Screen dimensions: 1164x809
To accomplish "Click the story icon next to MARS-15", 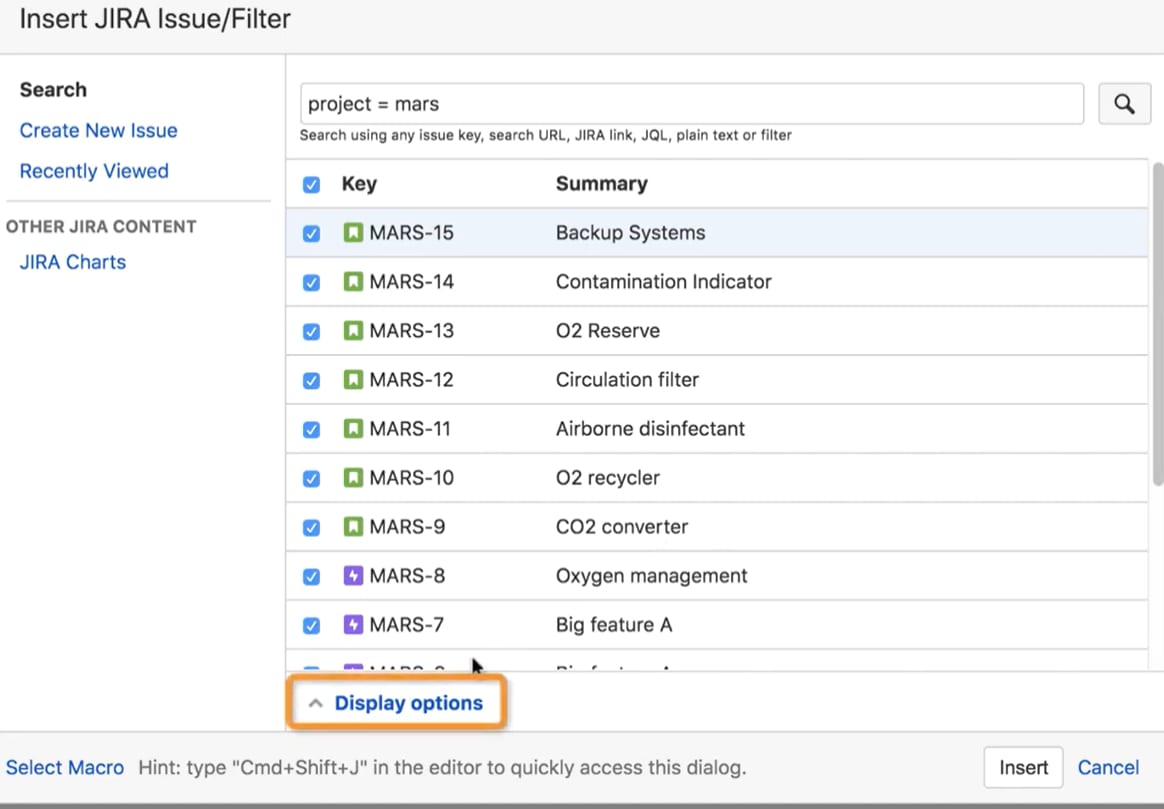I will coord(353,233).
